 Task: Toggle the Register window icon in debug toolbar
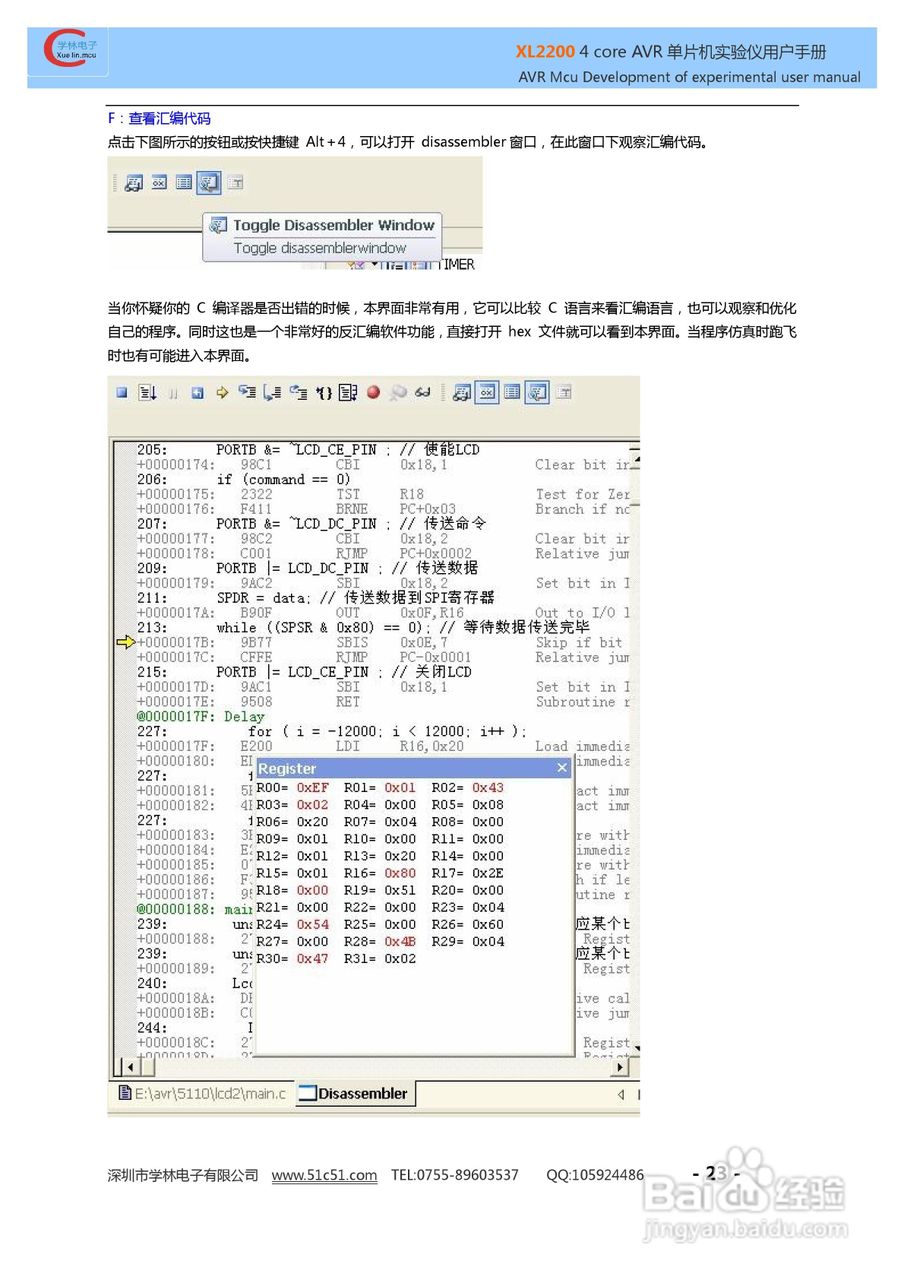point(487,393)
